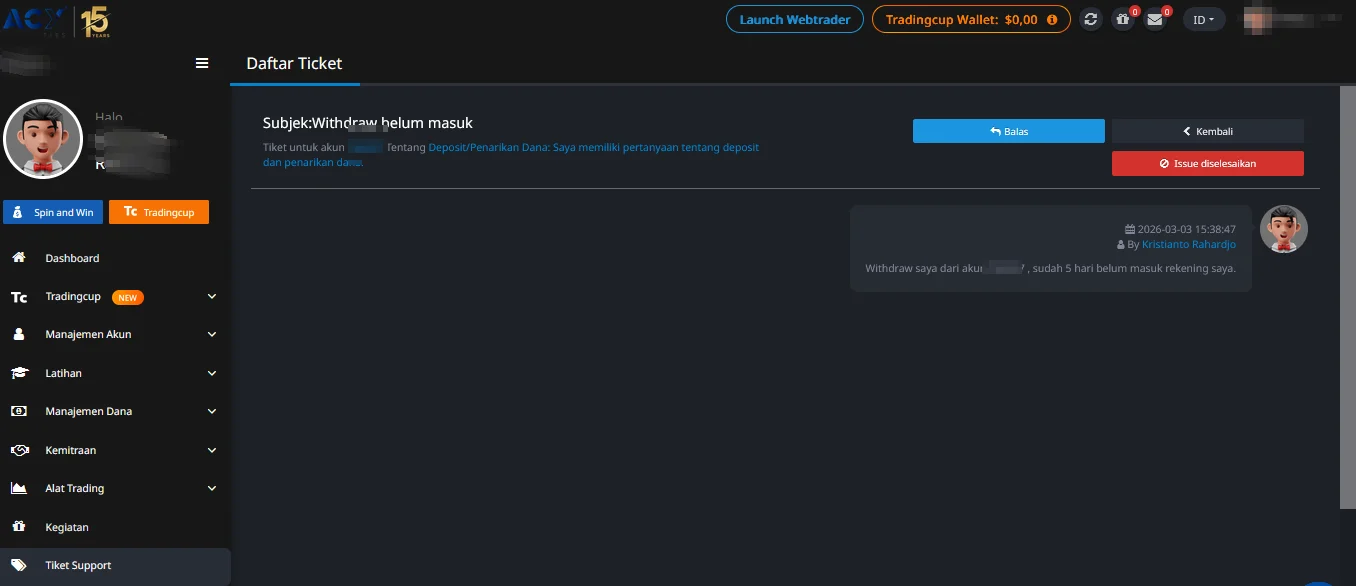Image resolution: width=1356 pixels, height=586 pixels.
Task: Expand the Manajemen Akun chevron
Action: tap(212, 335)
